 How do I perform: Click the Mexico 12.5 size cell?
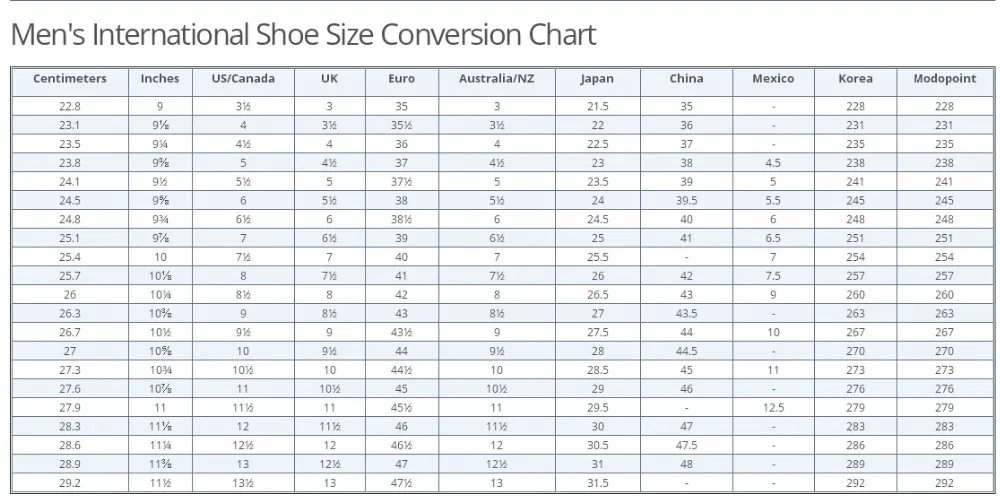[x=773, y=408]
